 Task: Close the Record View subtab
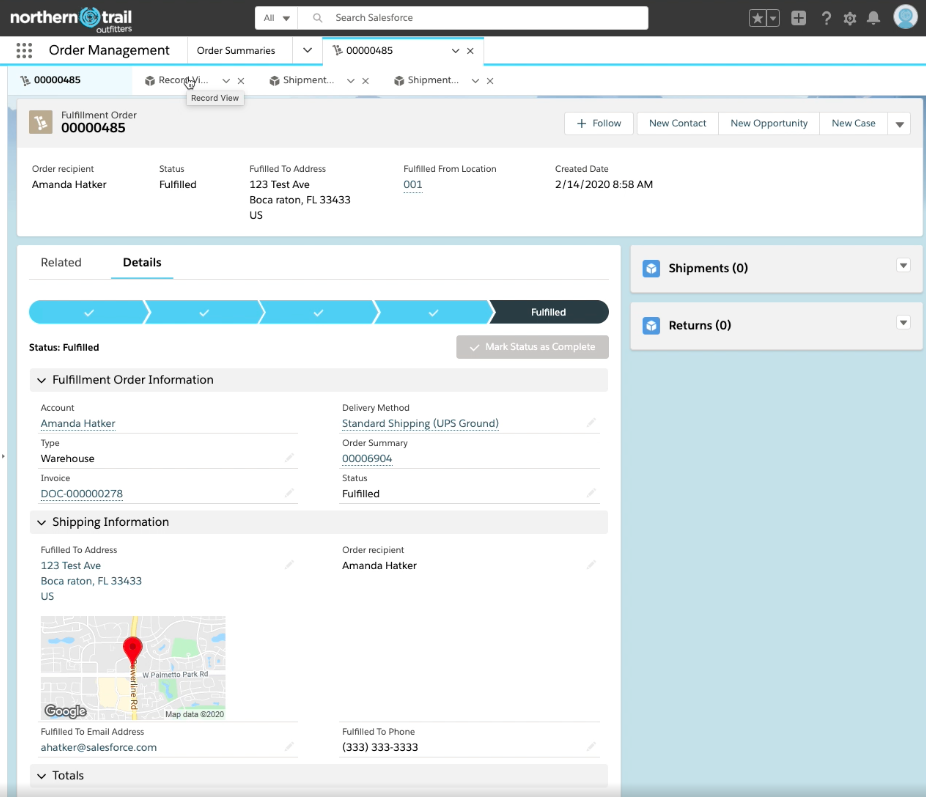click(x=241, y=81)
